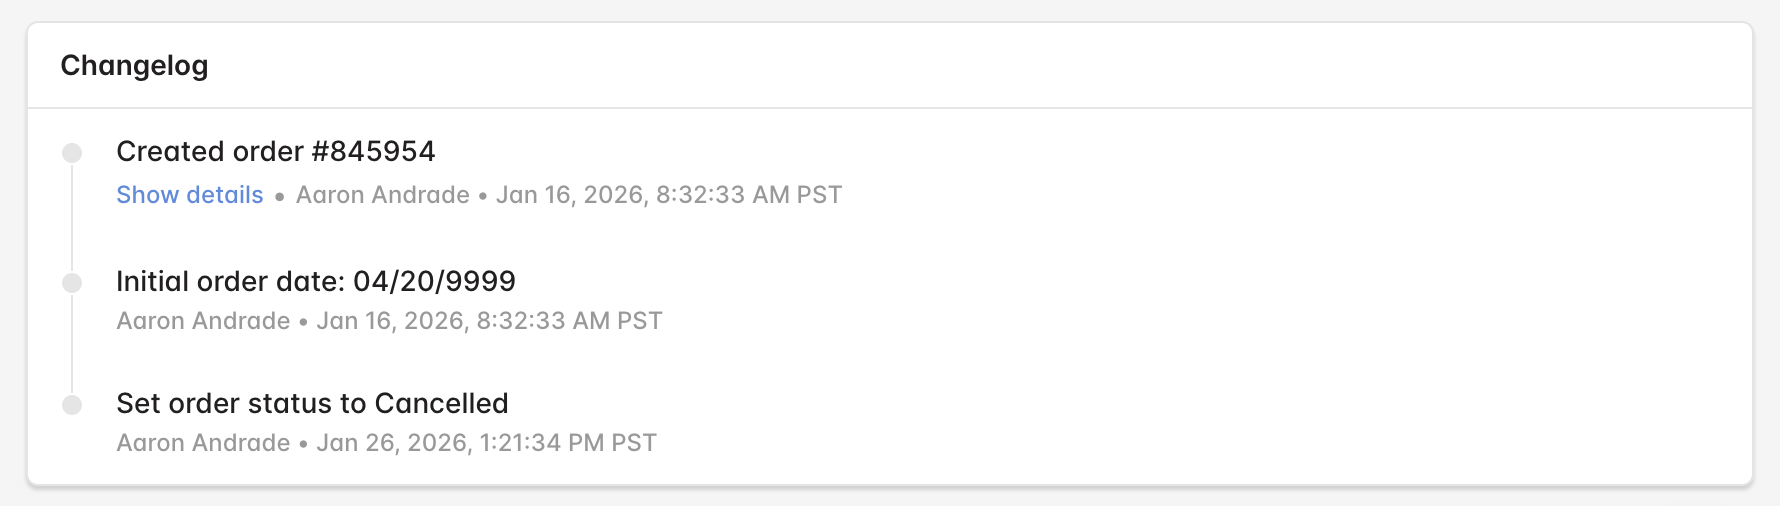Select the Created order #845954 entry
This screenshot has height=506, width=1780.
click(x=276, y=151)
